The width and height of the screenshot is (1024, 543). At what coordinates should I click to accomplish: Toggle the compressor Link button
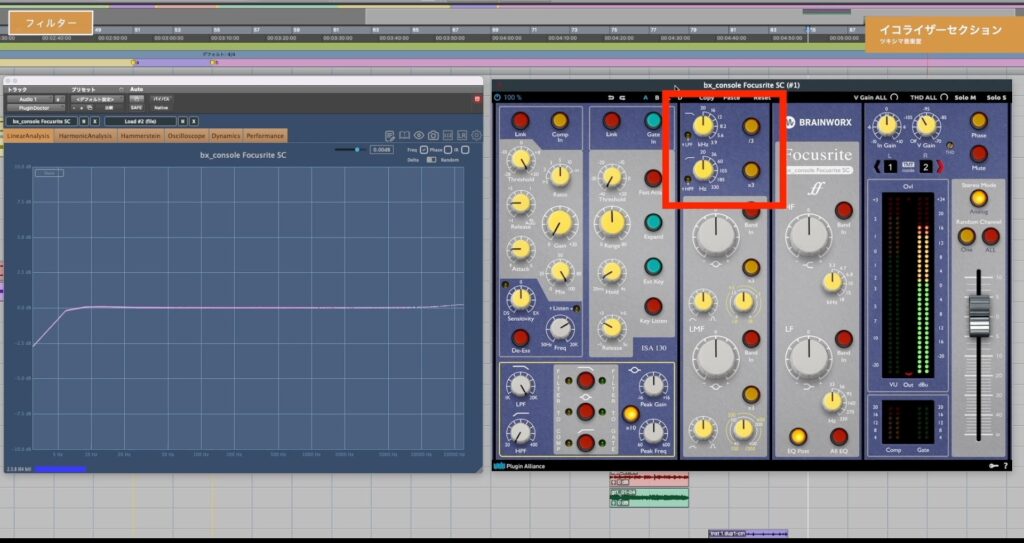tap(520, 121)
